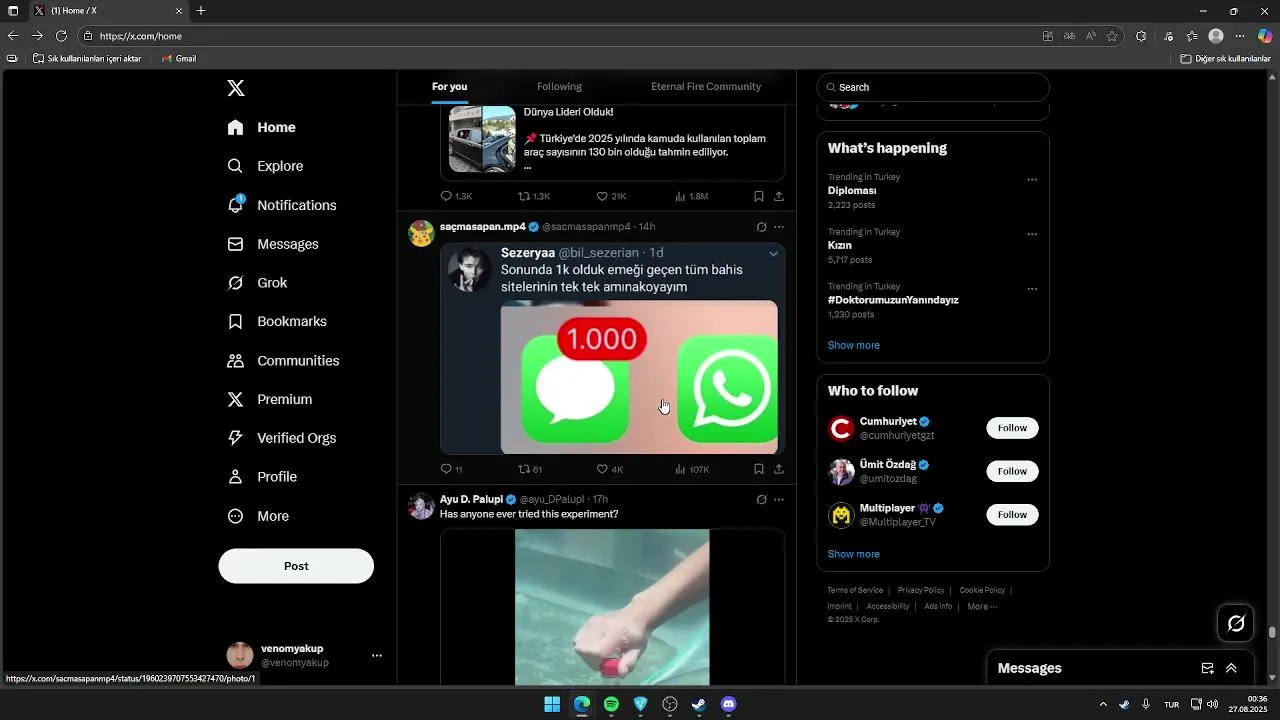This screenshot has height=720, width=1280.
Task: Expand the Messages drawer
Action: click(1231, 668)
